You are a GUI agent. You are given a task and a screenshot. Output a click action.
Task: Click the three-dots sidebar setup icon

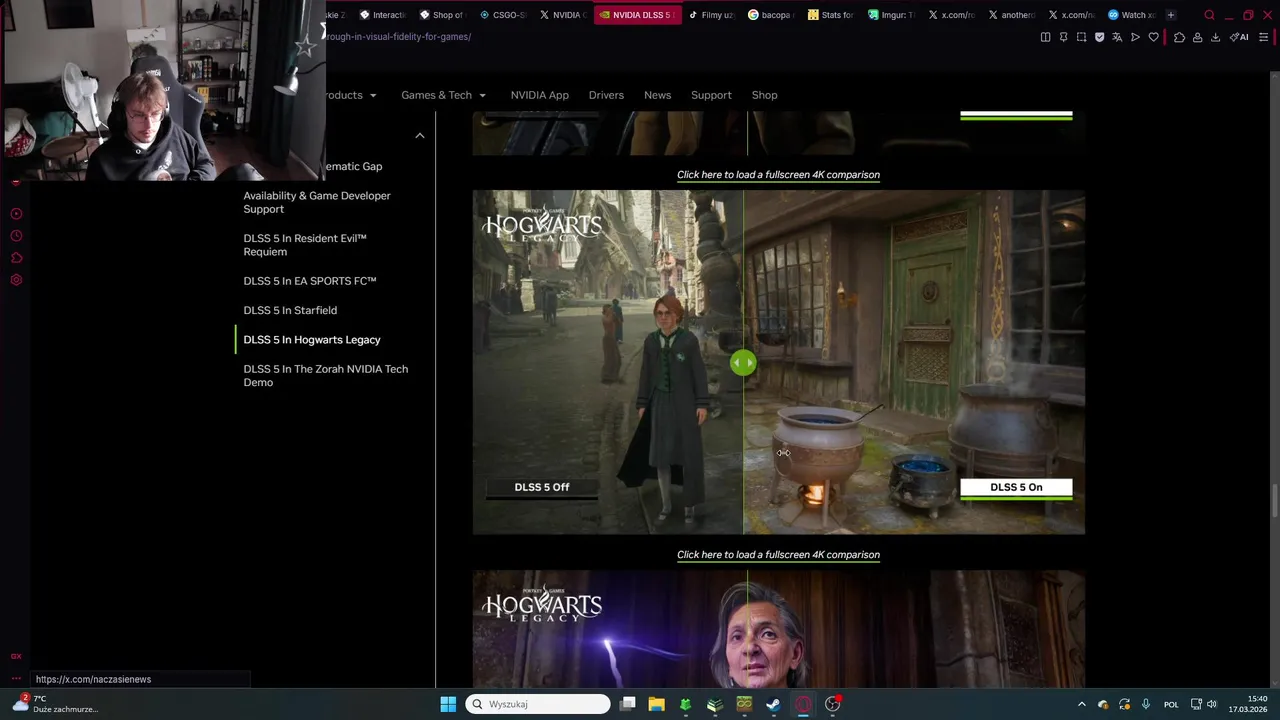16,679
